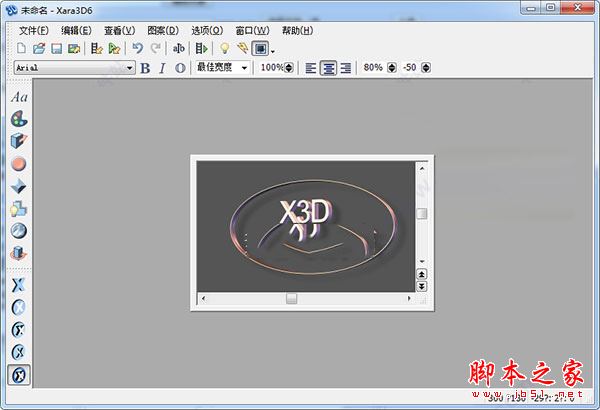Save the project using the floppy icon
Viewport: 600px width, 410px height.
(x=57, y=49)
